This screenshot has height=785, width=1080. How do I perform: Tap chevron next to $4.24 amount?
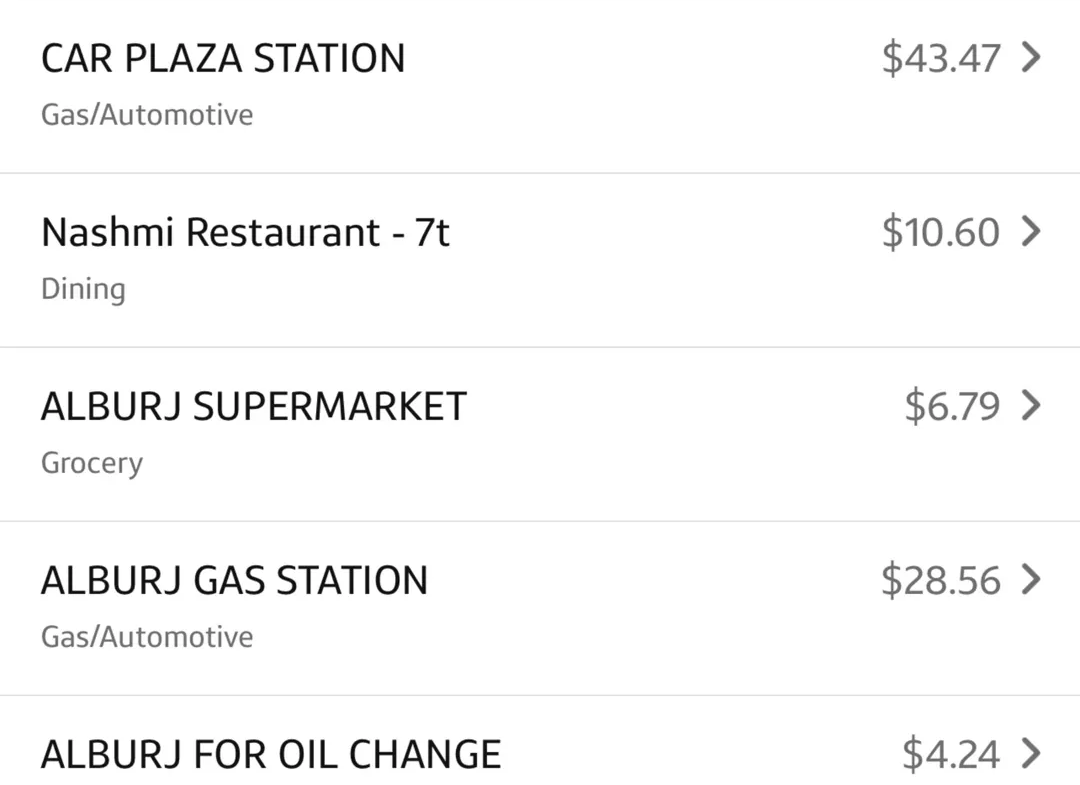tap(1030, 753)
